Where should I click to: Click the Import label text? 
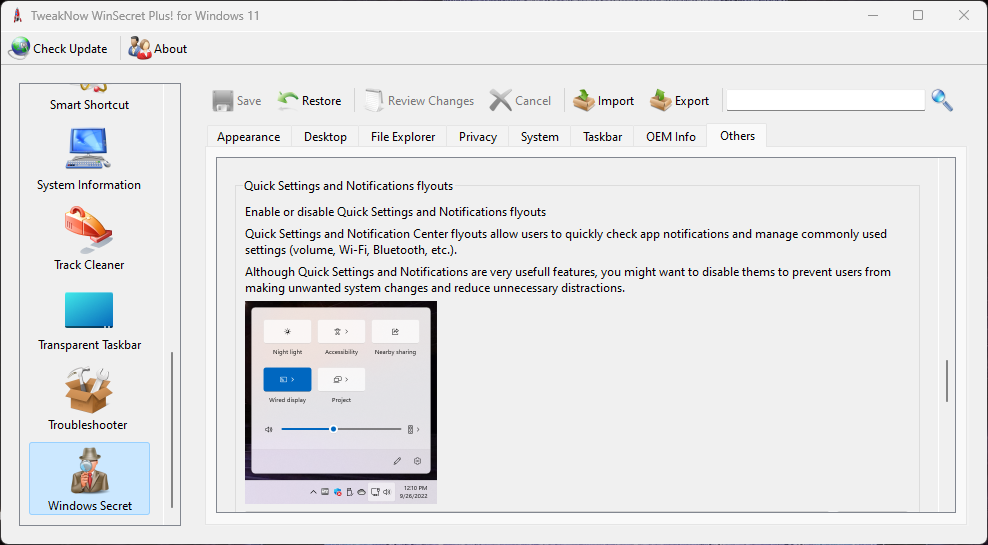[x=616, y=101]
